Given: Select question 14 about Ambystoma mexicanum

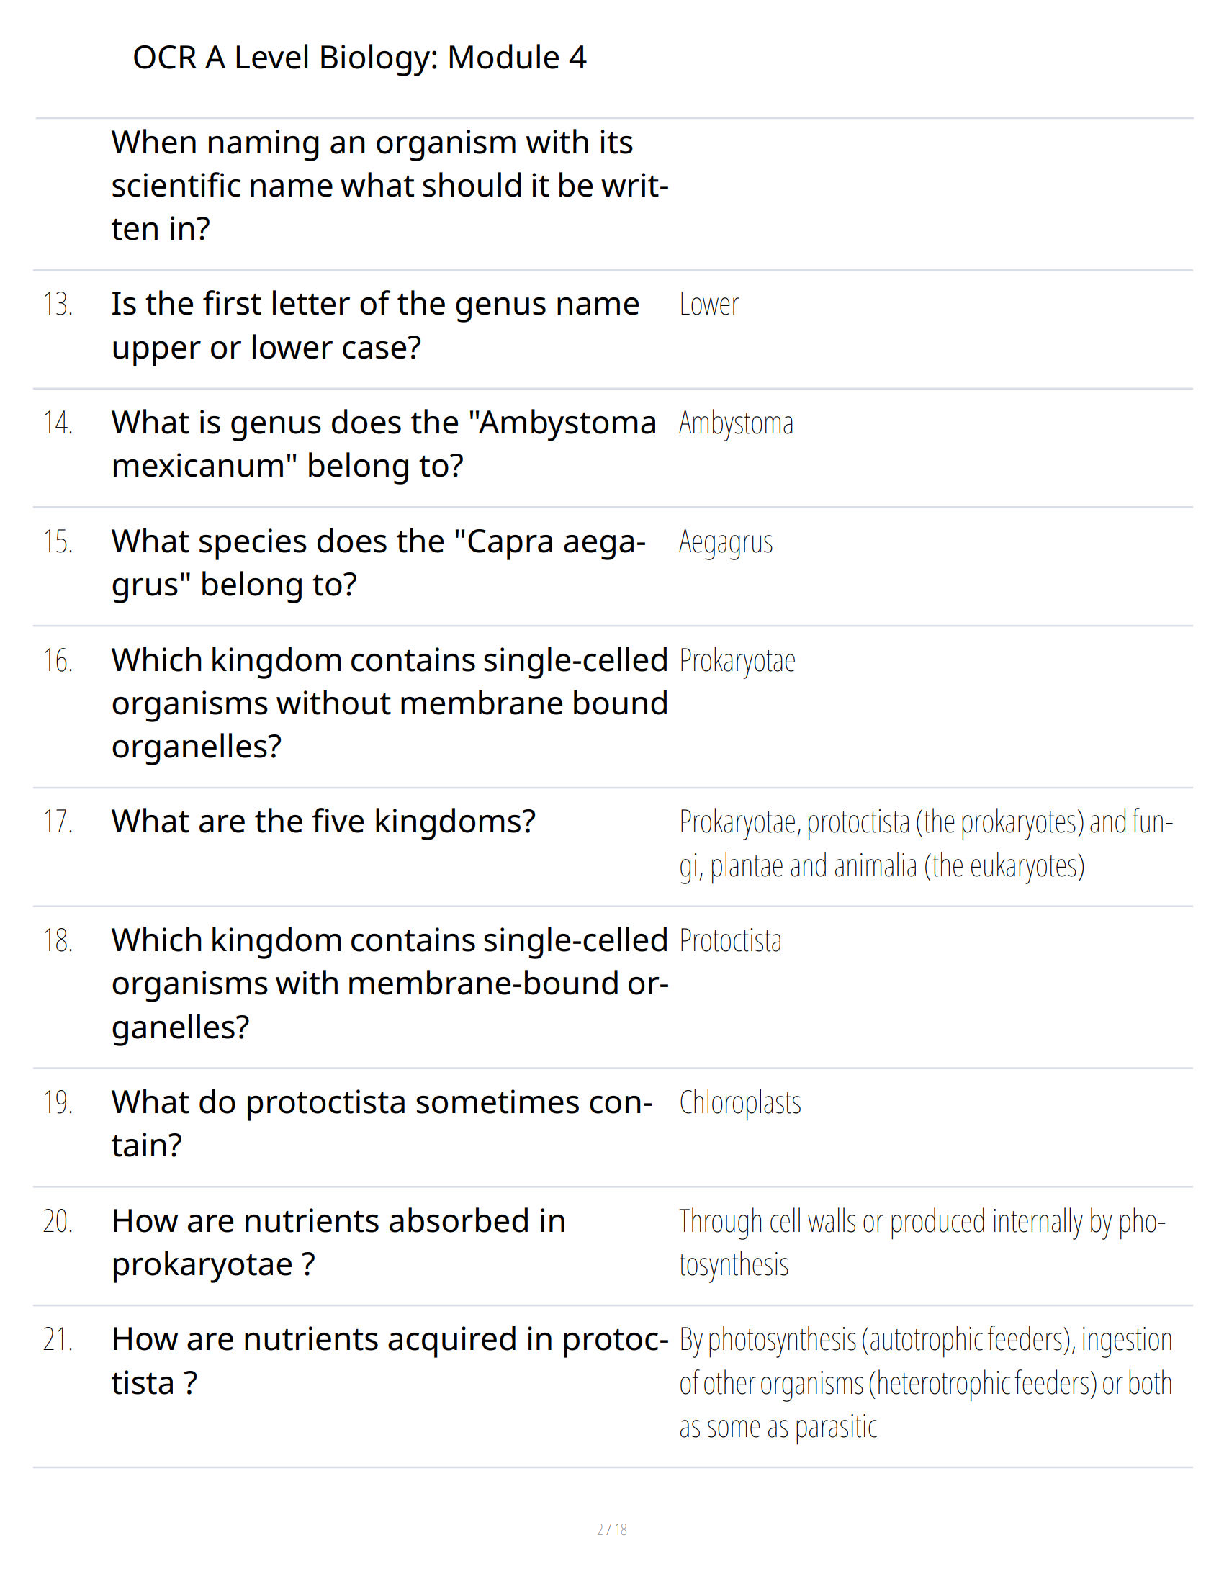Looking at the screenshot, I should click(x=384, y=444).
